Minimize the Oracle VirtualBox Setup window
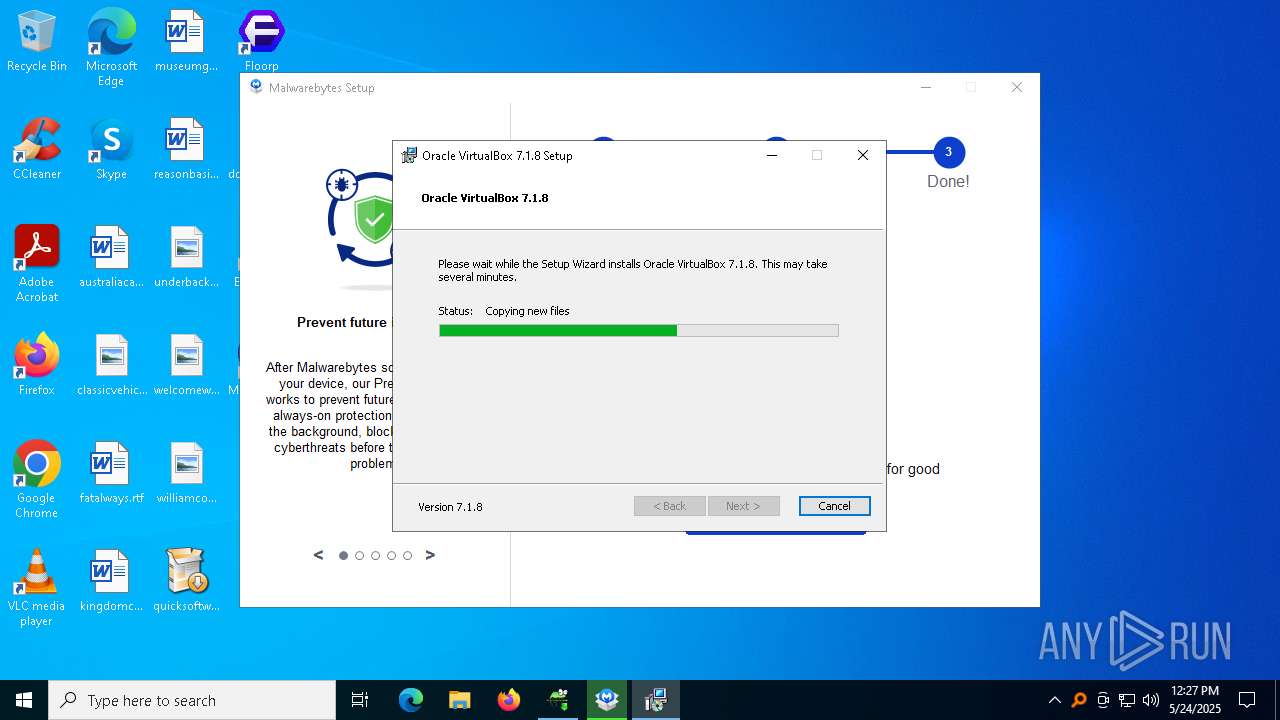This screenshot has height=720, width=1280. [x=772, y=155]
